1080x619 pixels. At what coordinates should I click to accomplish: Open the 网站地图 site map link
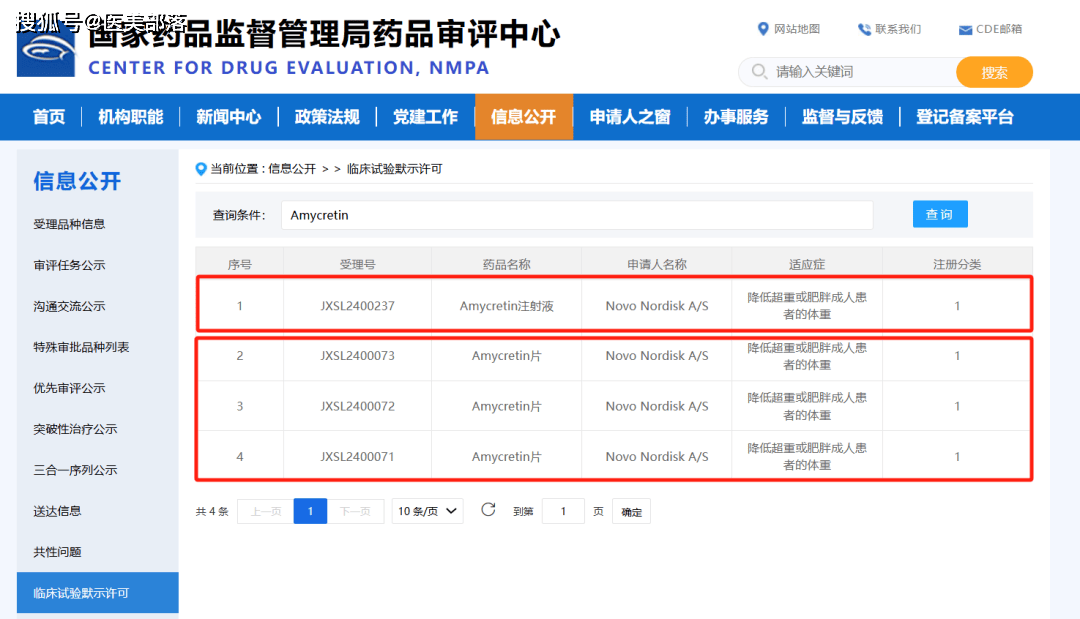click(x=797, y=29)
